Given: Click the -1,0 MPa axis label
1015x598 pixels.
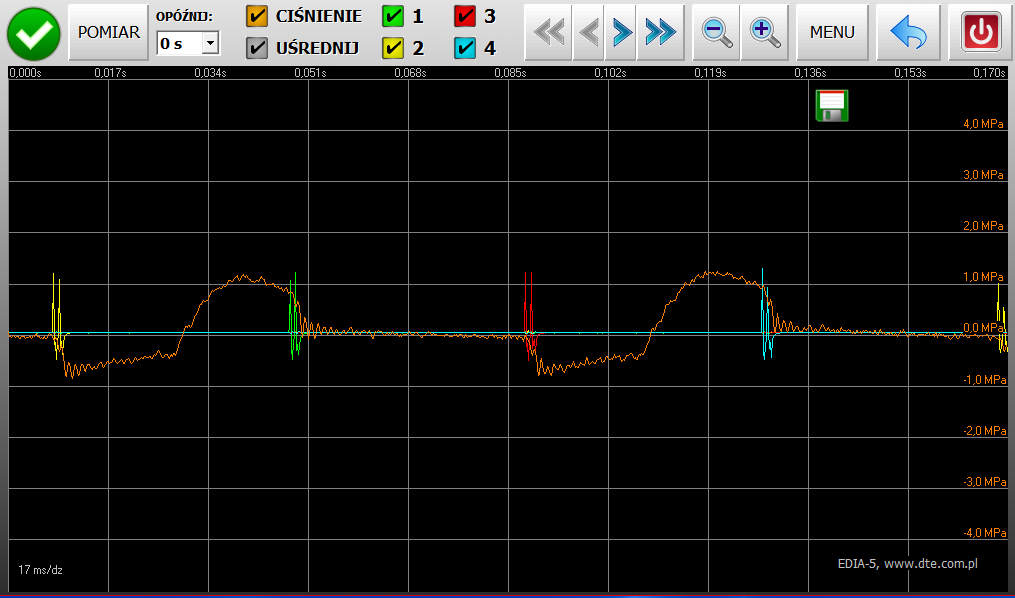Looking at the screenshot, I should pyautogui.click(x=985, y=379).
